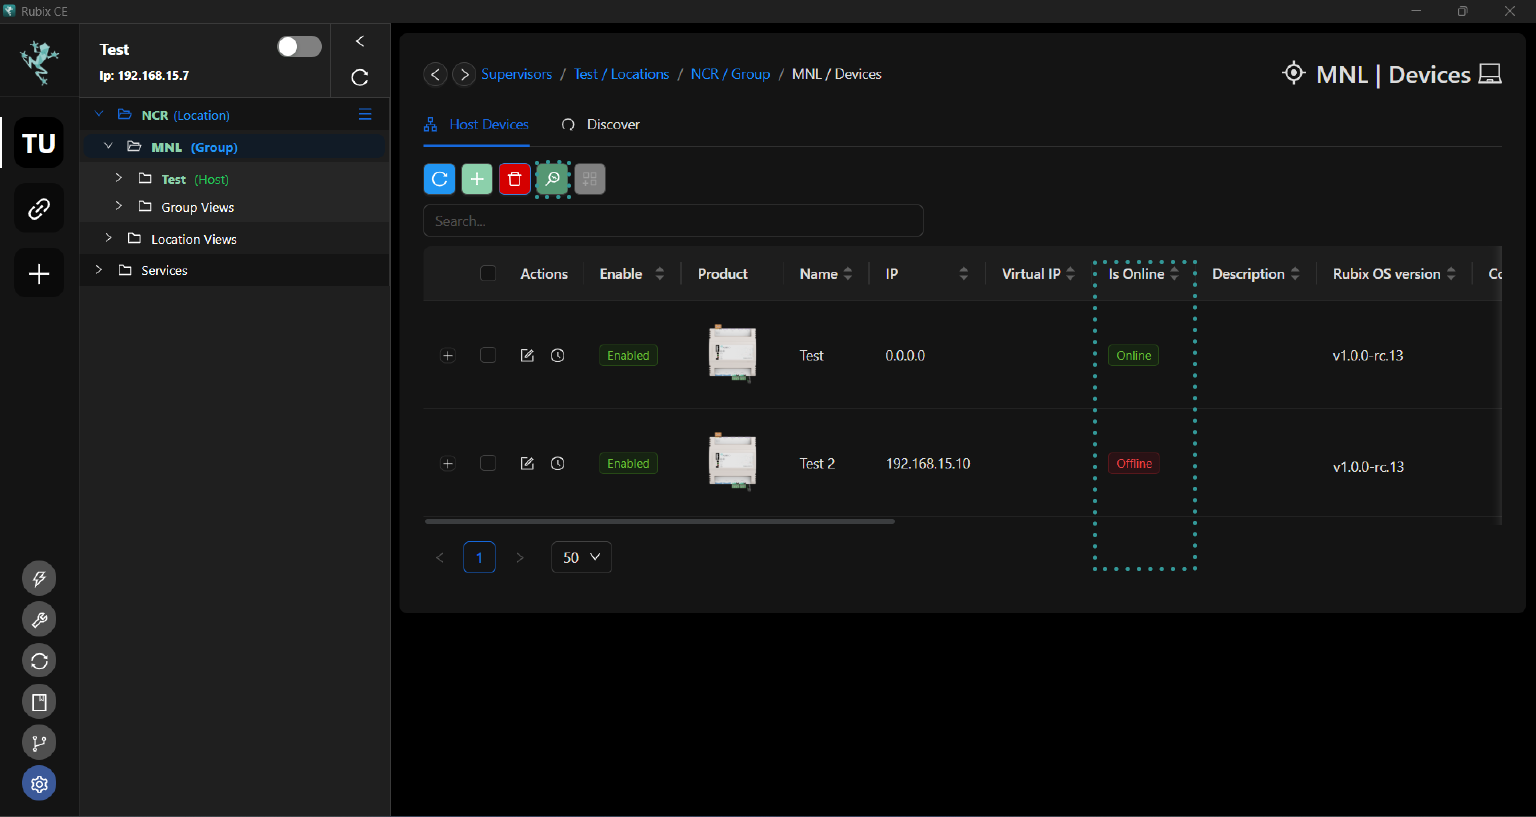1536x817 pixels.
Task: Collapse sidebar with left arrow
Action: [360, 41]
